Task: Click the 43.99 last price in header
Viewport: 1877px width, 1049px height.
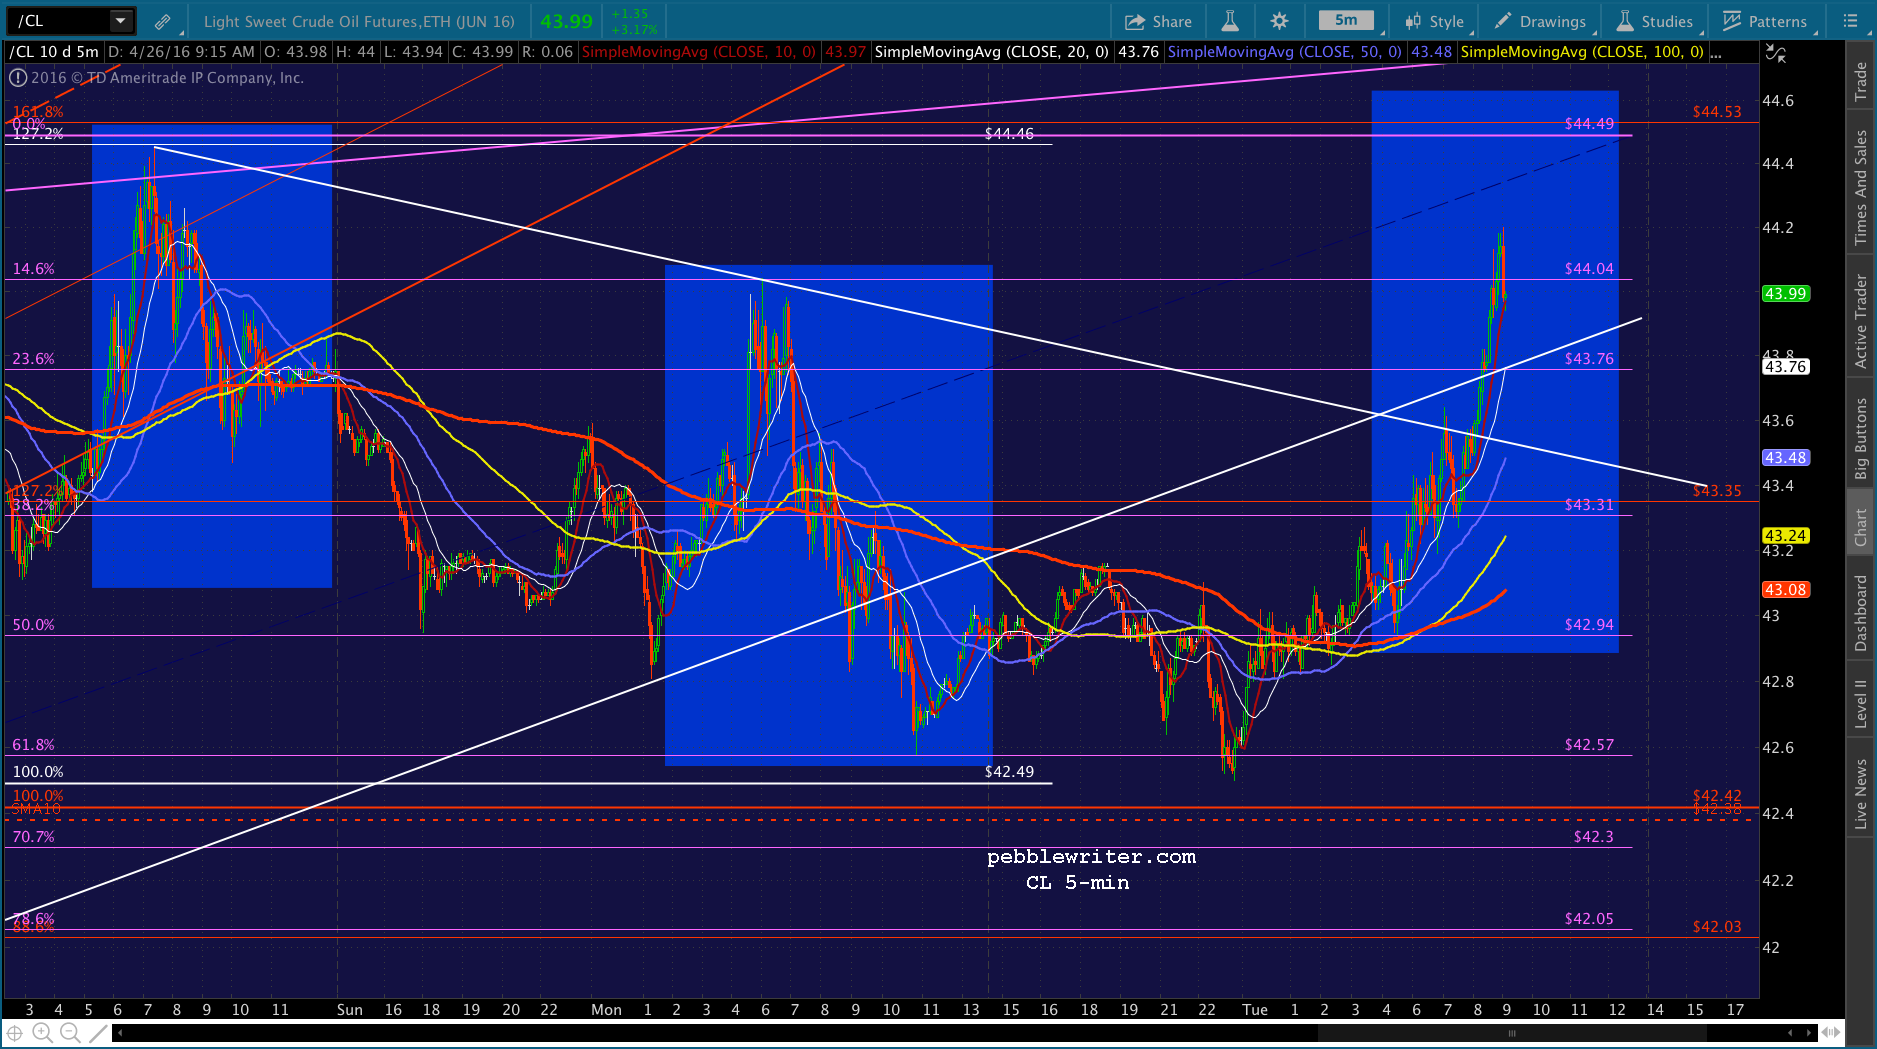Action: click(x=566, y=21)
